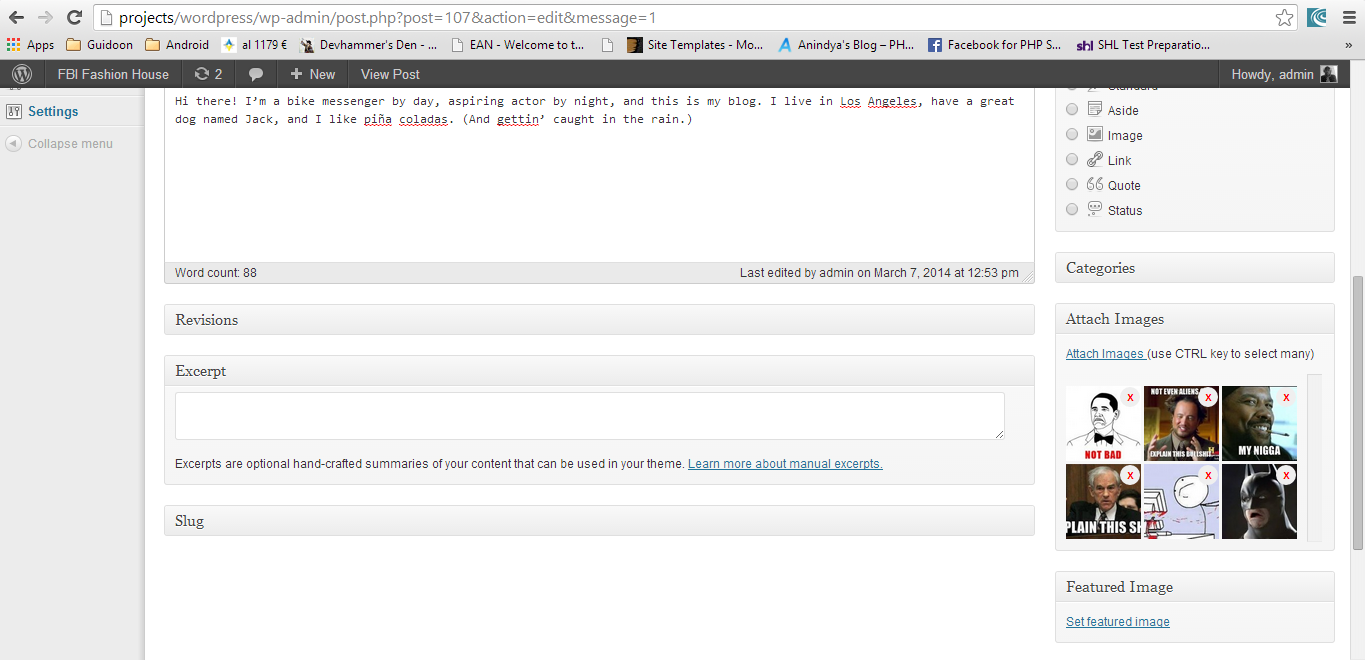Open the Anindya's Blog bookmark
Image resolution: width=1365 pixels, height=660 pixels.
coord(846,45)
